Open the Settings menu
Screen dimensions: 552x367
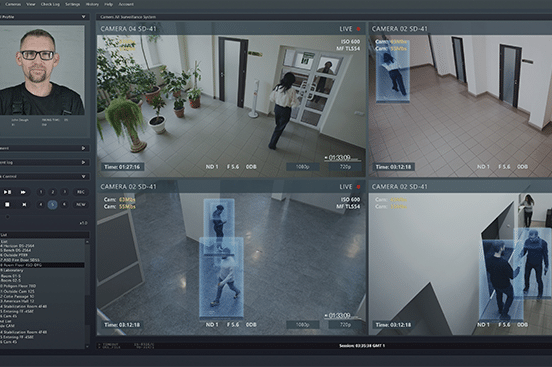pos(73,4)
